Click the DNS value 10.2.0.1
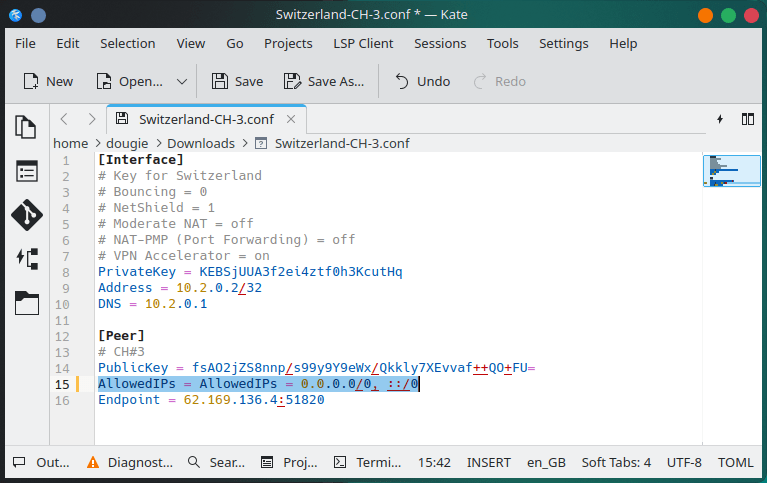The image size is (767, 483). click(x=176, y=304)
